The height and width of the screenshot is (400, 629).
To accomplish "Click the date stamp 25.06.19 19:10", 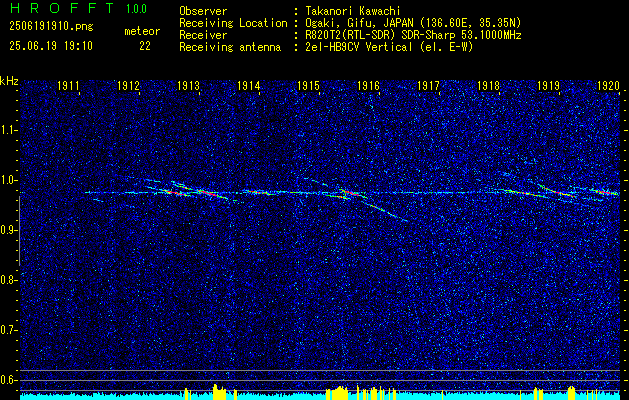I will point(51,46).
